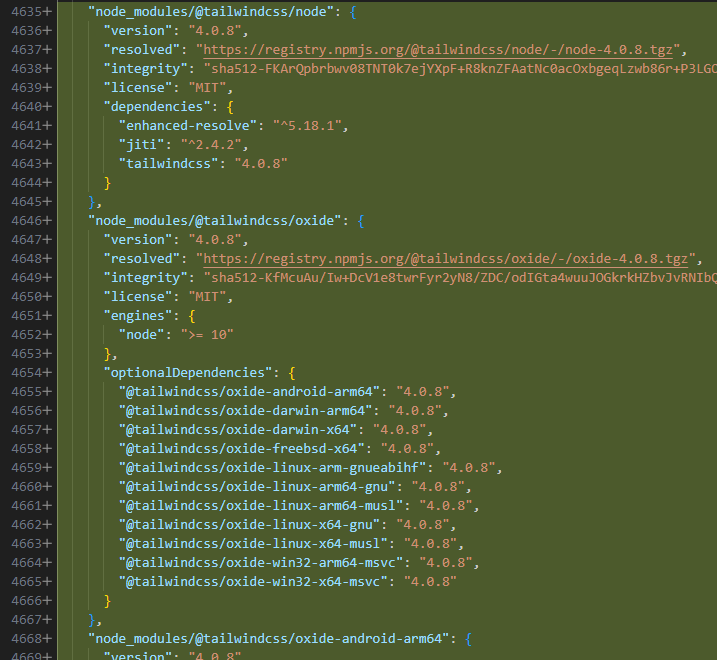Click "@tailwindcss/oxide-android-arm64" on line 4655
Screen dimensions: 717x660
[249, 392]
